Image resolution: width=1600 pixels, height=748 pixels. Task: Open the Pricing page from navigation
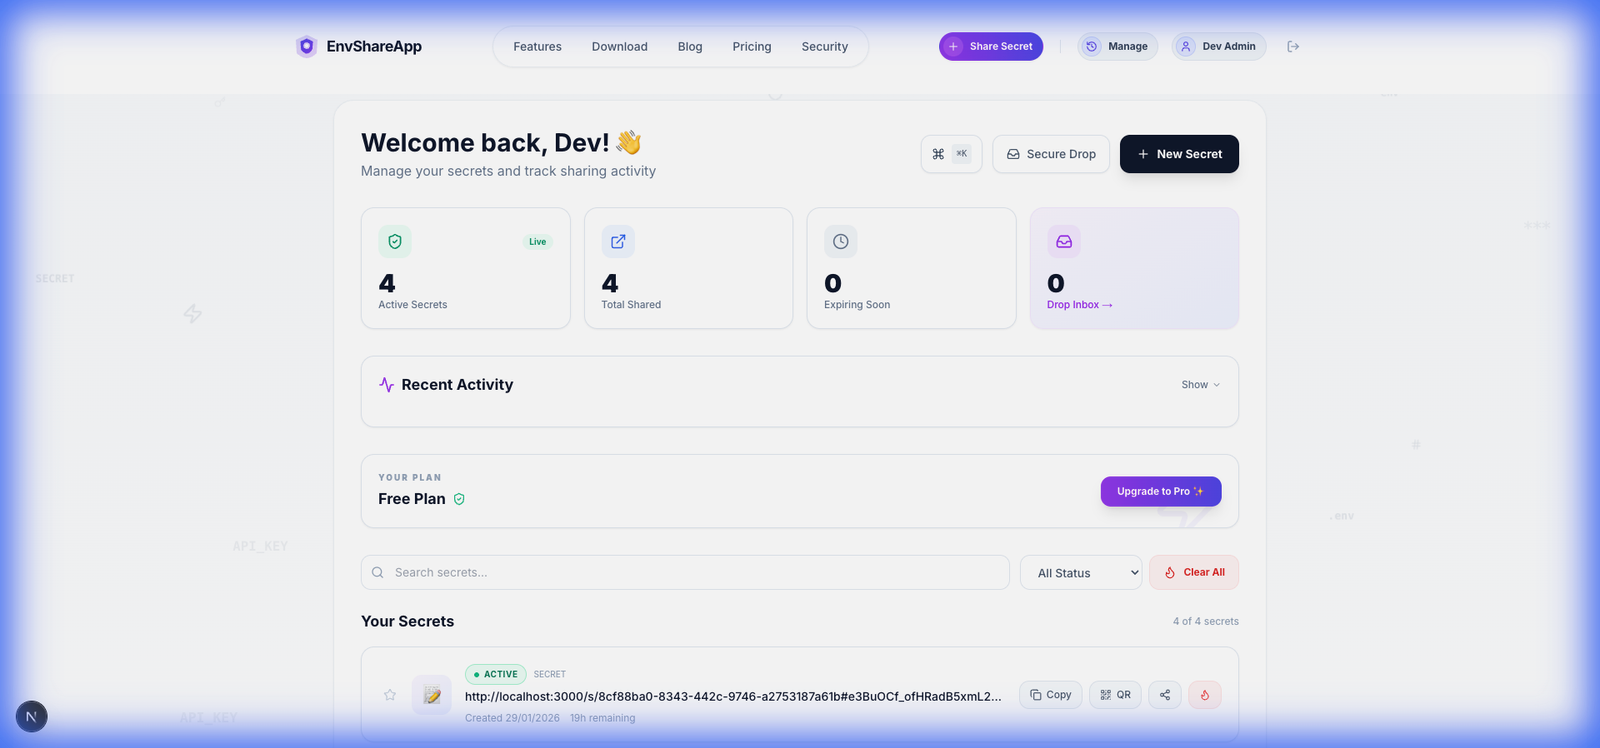click(751, 47)
